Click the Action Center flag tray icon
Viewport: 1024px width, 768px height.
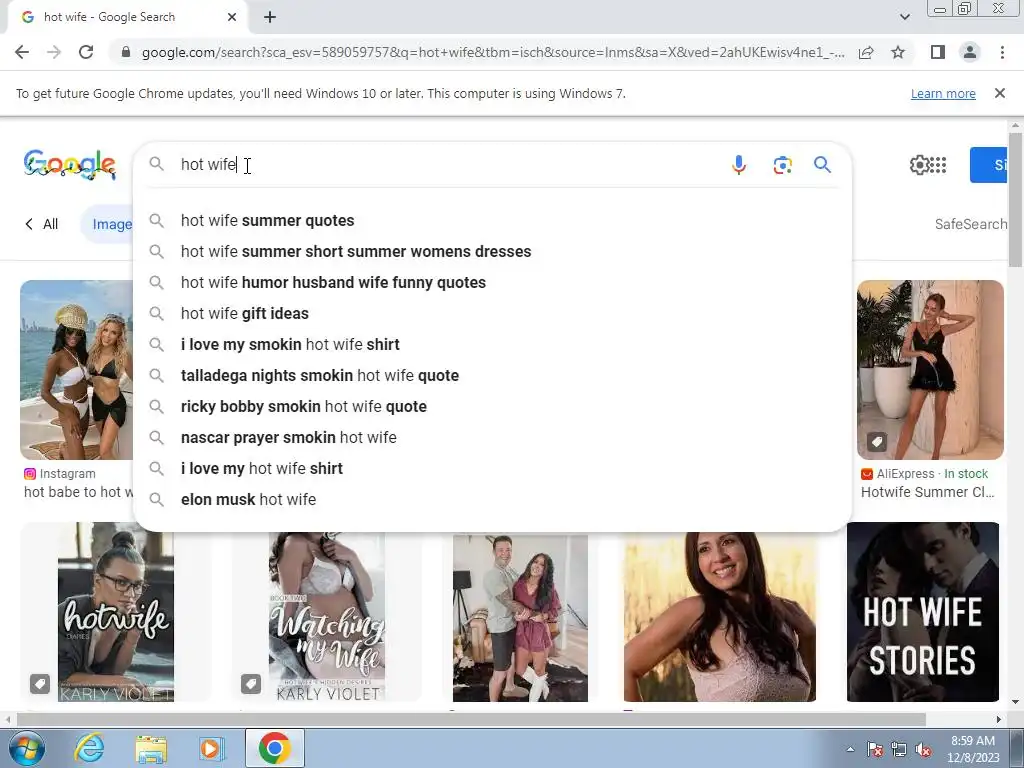tap(875, 750)
